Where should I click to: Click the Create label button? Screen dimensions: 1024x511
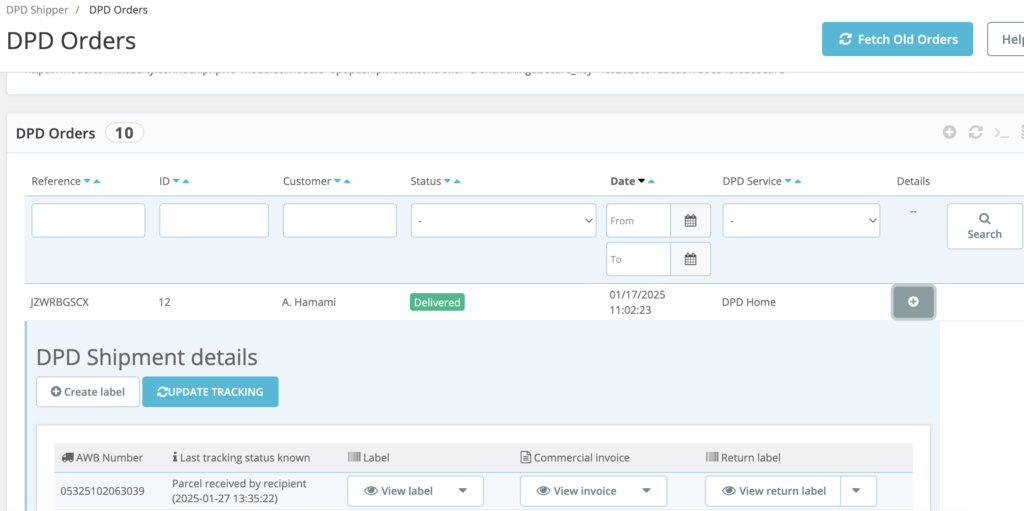tap(87, 392)
